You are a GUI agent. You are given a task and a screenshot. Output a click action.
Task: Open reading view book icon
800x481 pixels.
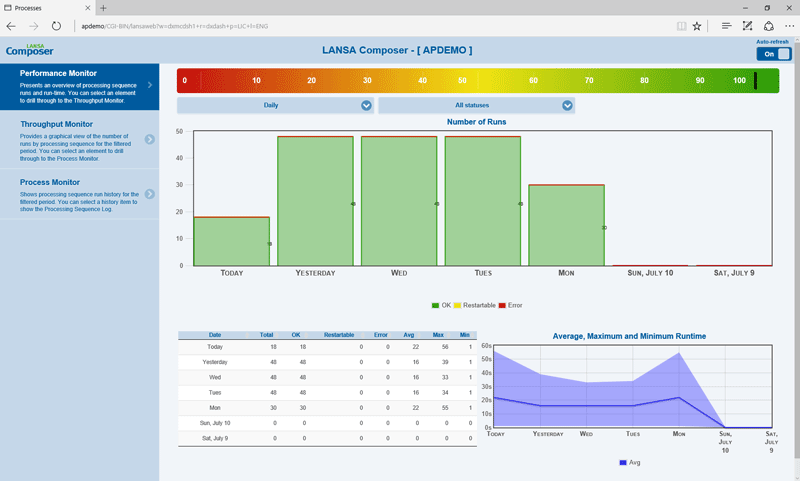tap(681, 26)
